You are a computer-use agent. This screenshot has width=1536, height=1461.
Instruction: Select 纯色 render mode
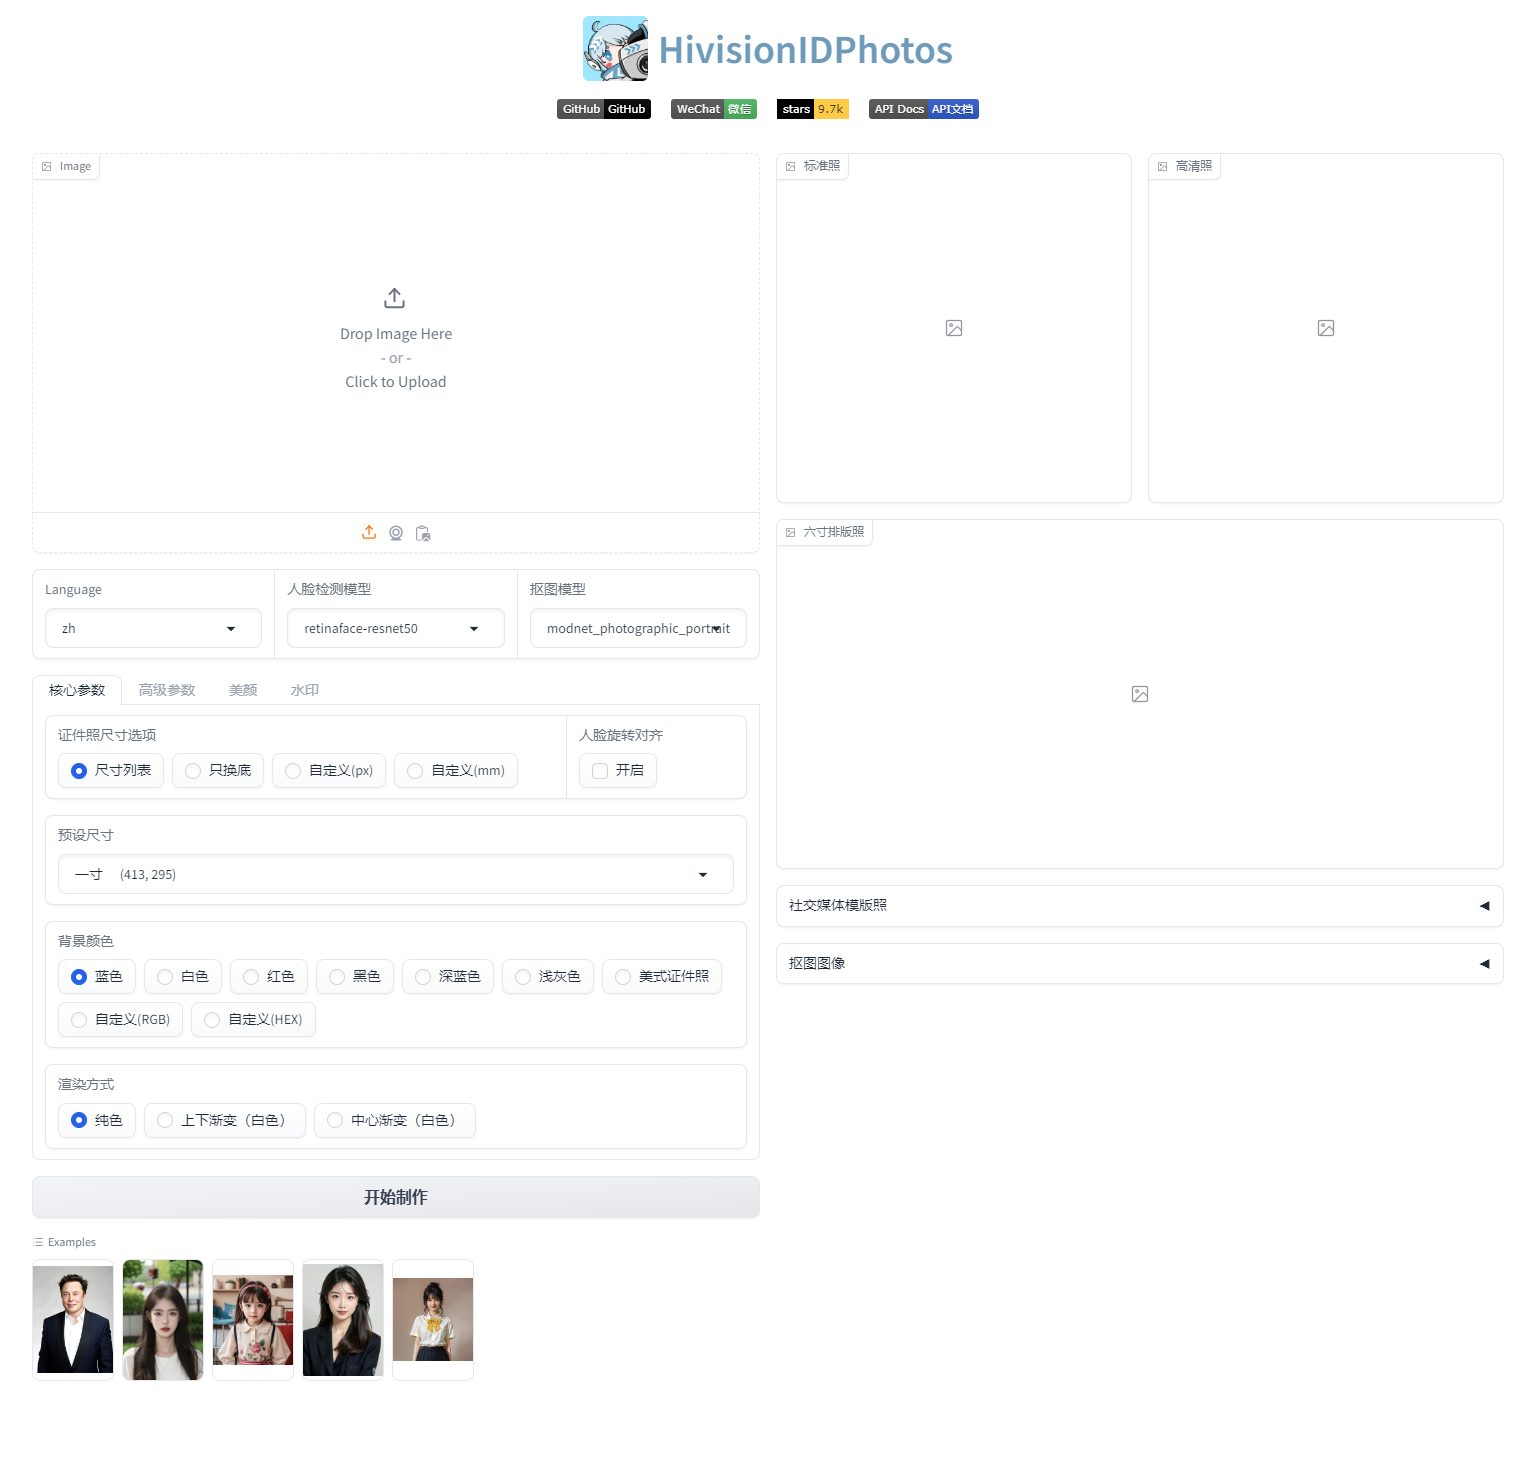pyautogui.click(x=97, y=1120)
